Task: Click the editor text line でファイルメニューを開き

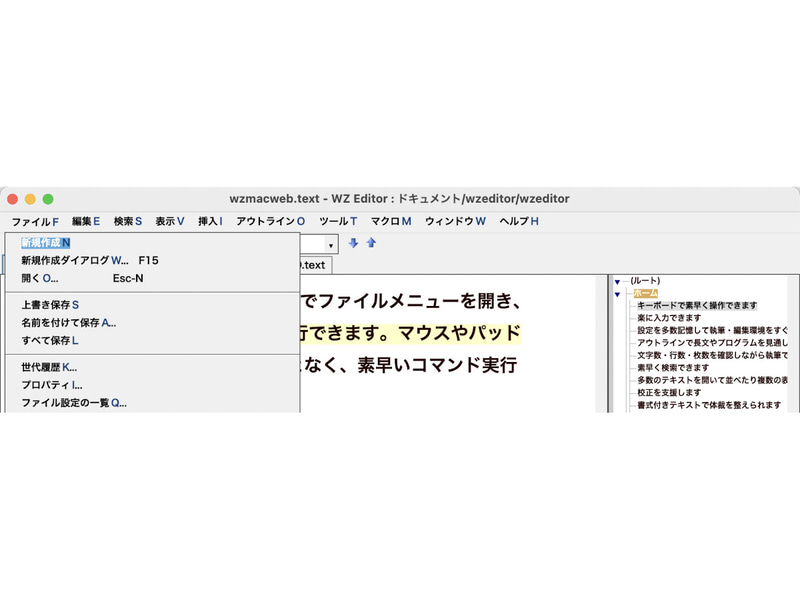Action: (410, 301)
